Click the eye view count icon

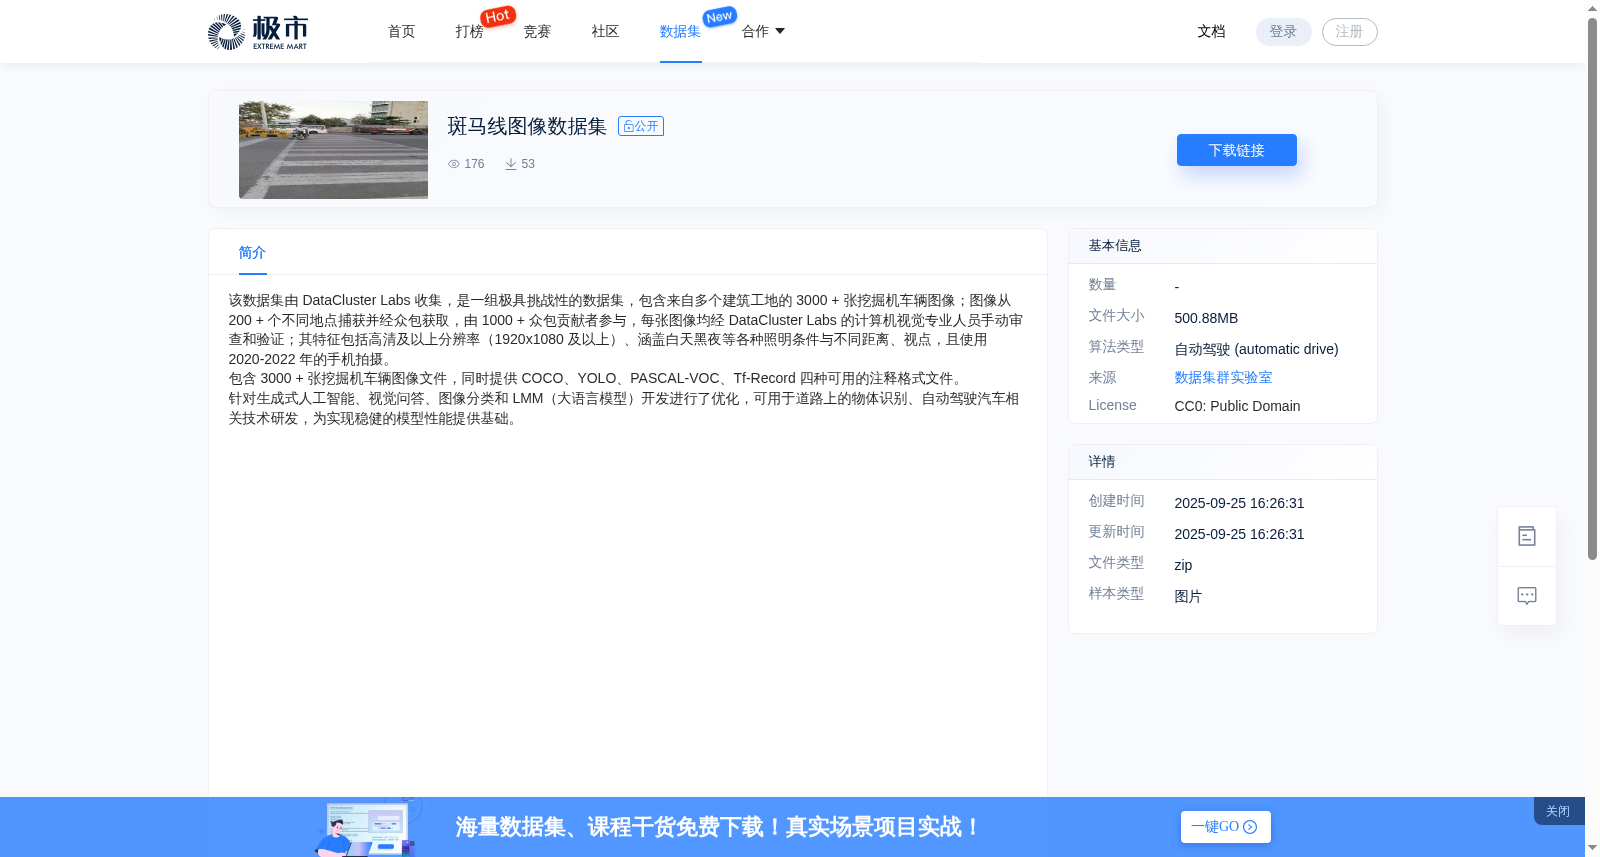pyautogui.click(x=454, y=164)
